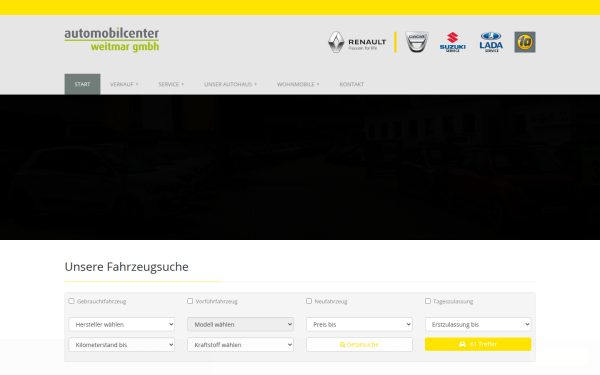Screen dimensions: 600x375
Task: Tick the Vorführfahrzeug checkbox
Action: click(190, 301)
